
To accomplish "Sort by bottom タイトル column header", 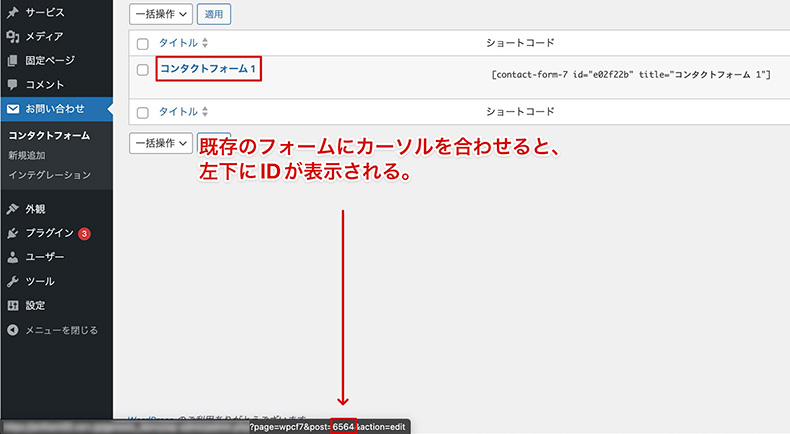I will click(178, 111).
